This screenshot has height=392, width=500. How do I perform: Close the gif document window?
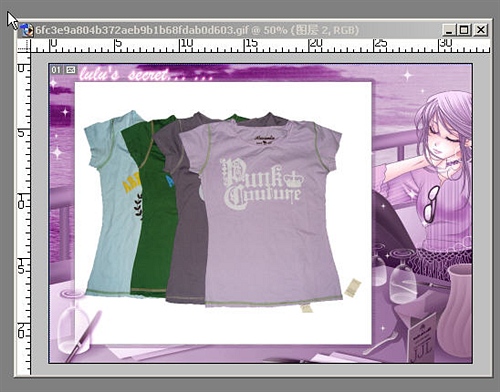click(481, 30)
